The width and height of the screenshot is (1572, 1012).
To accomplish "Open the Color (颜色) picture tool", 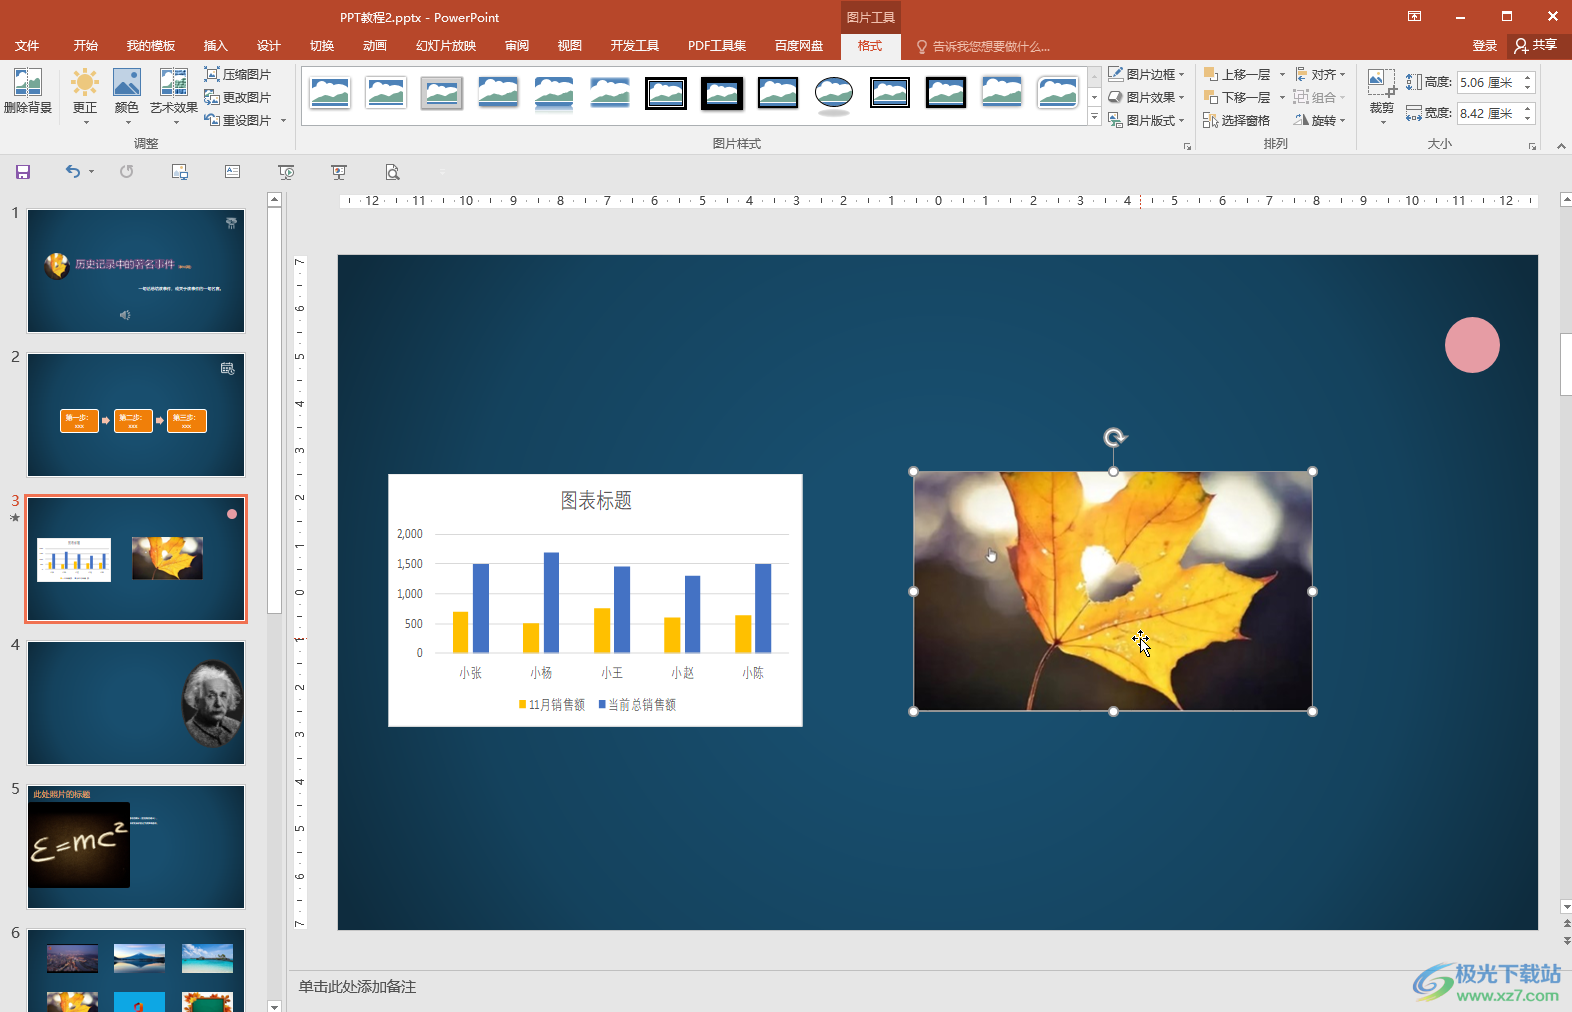I will 127,96.
